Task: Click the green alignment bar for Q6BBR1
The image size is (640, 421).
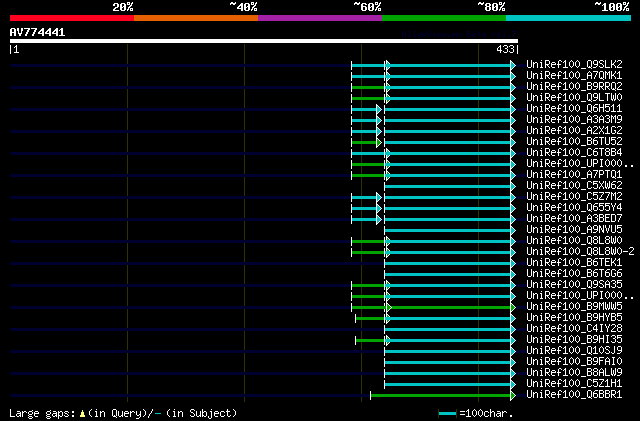Action: pyautogui.click(x=441, y=395)
